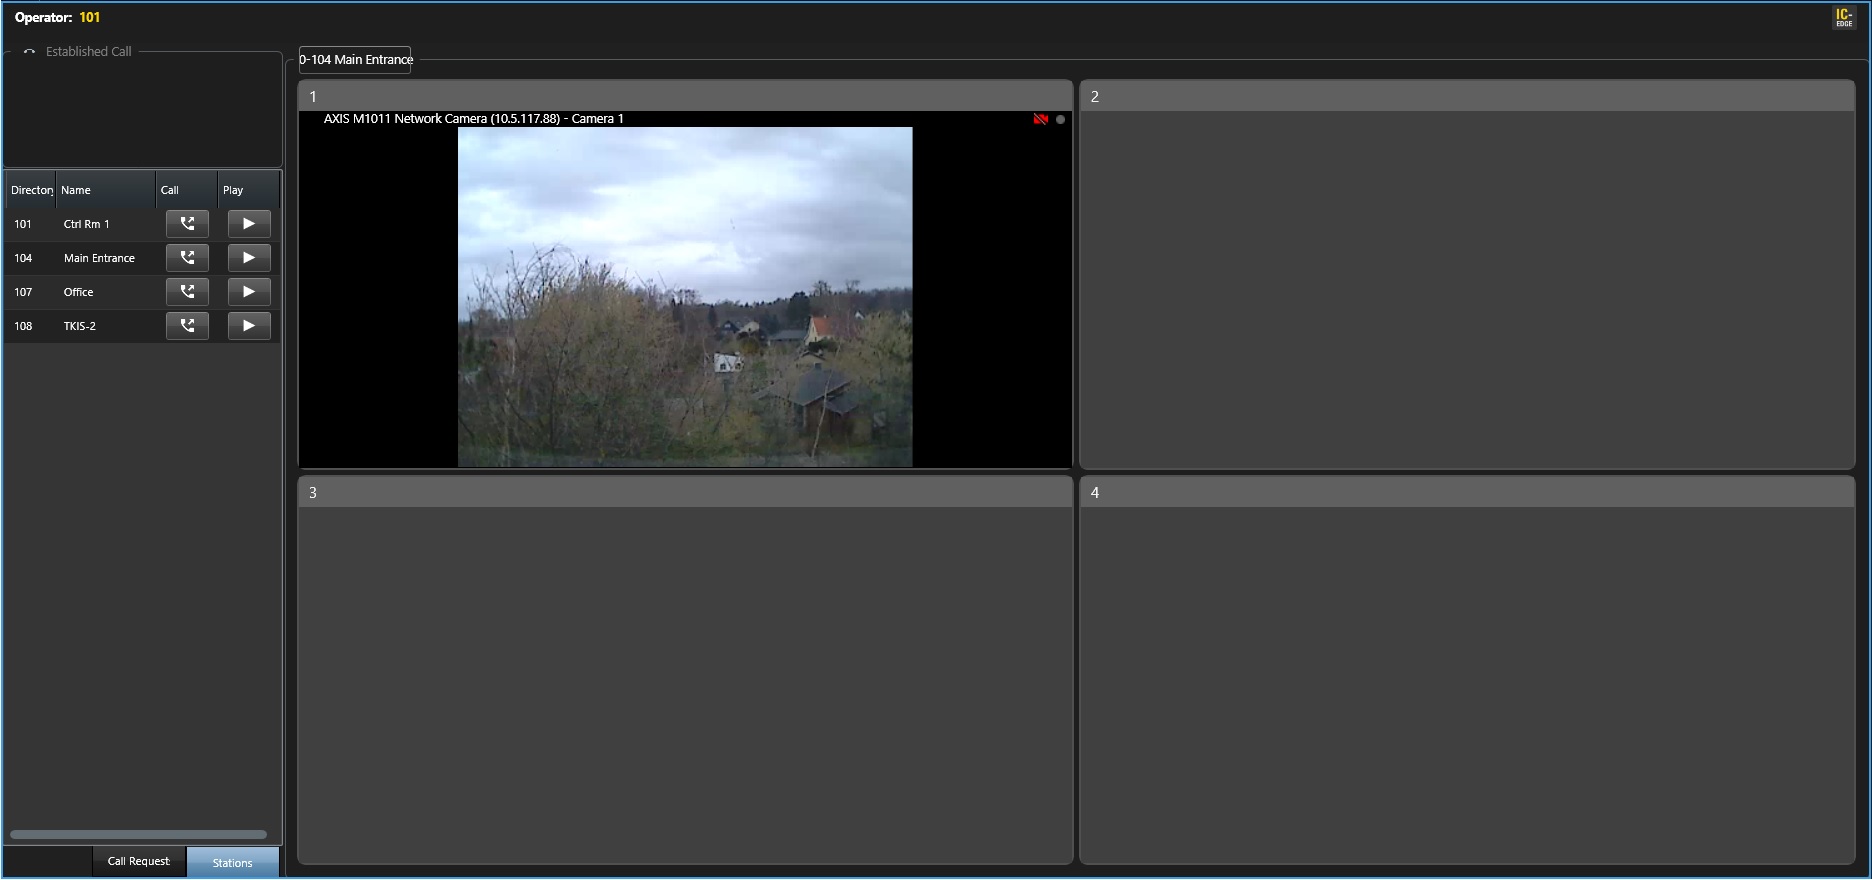The width and height of the screenshot is (1872, 880).
Task: Call the Office station 107
Action: [x=187, y=292]
